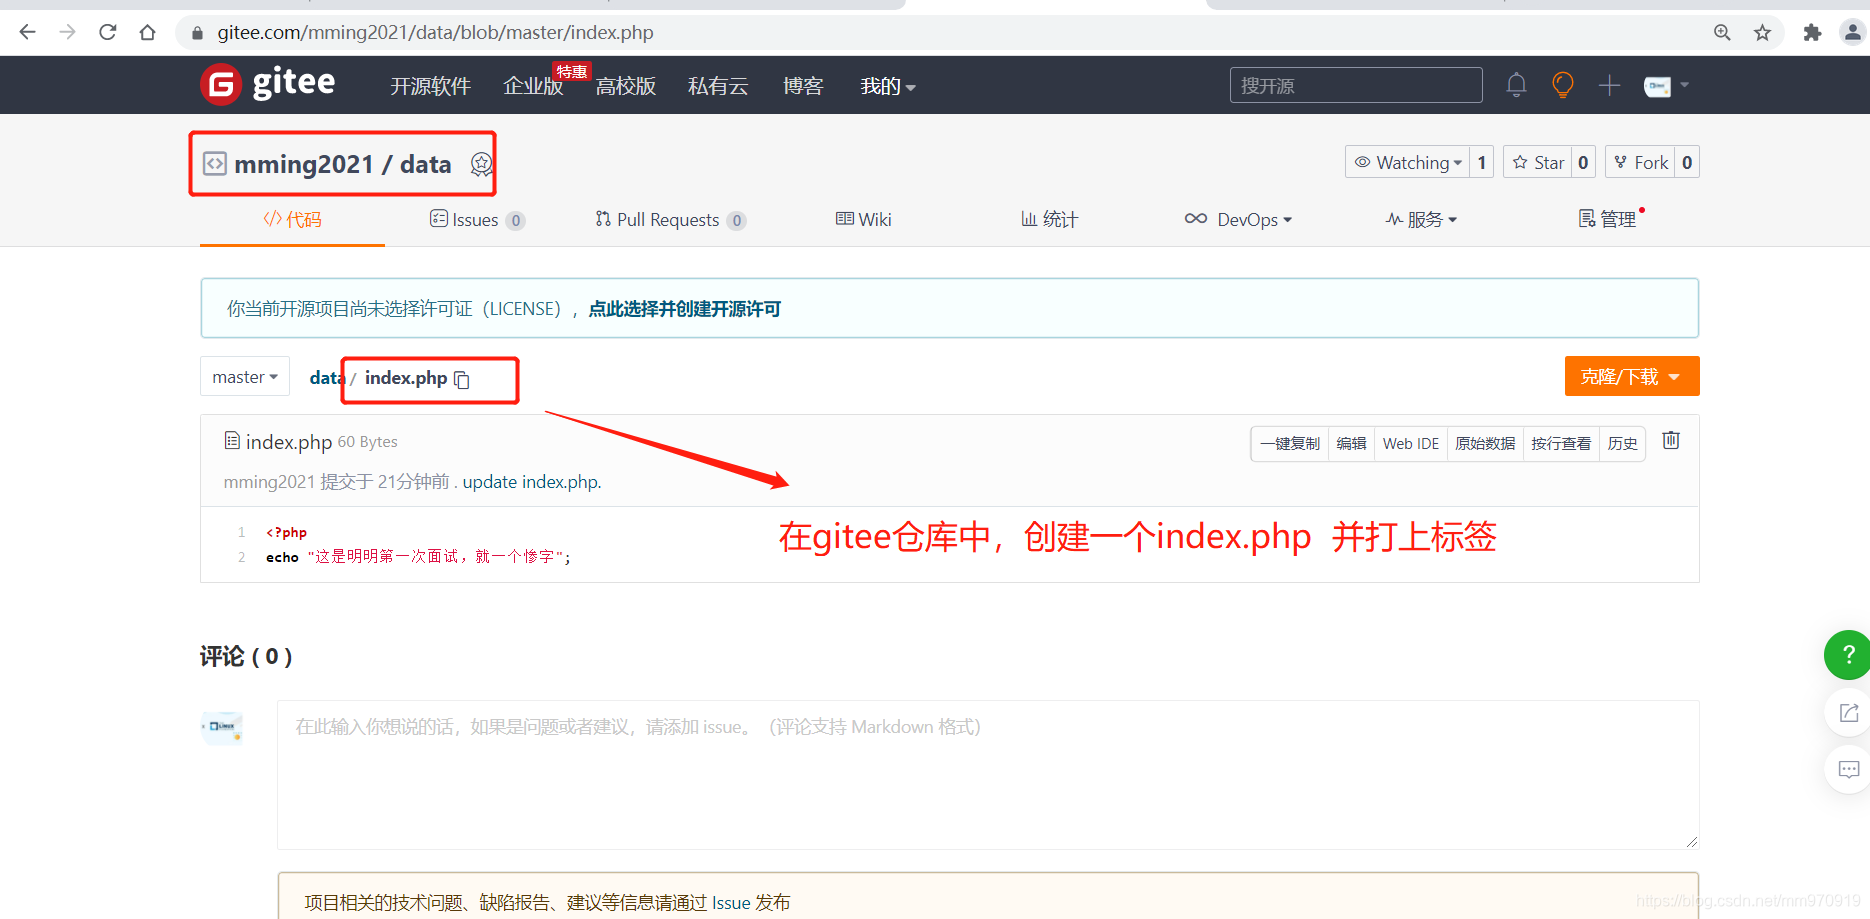
Task: Switch to the 统计 tab
Action: pos(1049,219)
